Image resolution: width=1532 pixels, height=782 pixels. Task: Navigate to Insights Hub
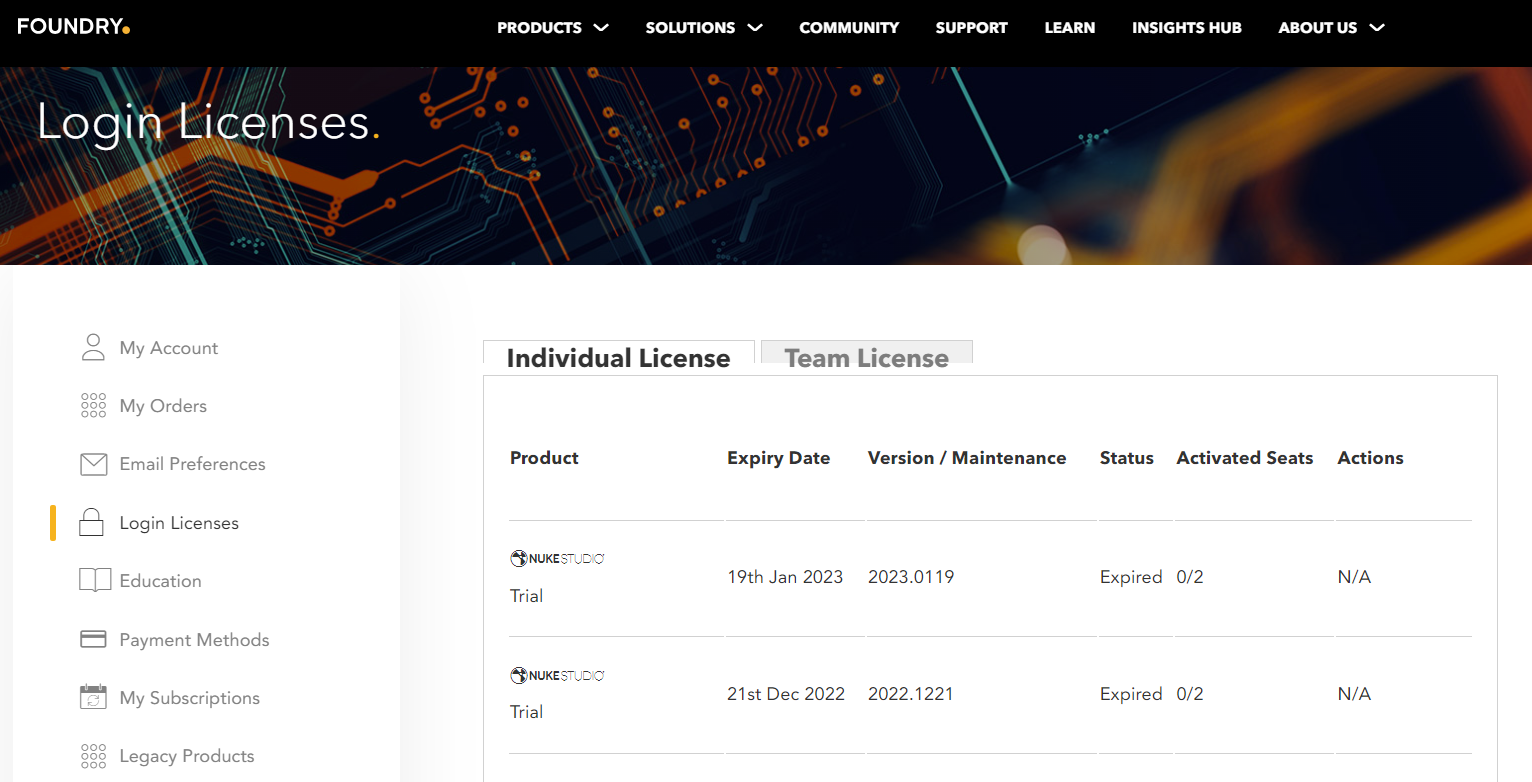pos(1187,28)
